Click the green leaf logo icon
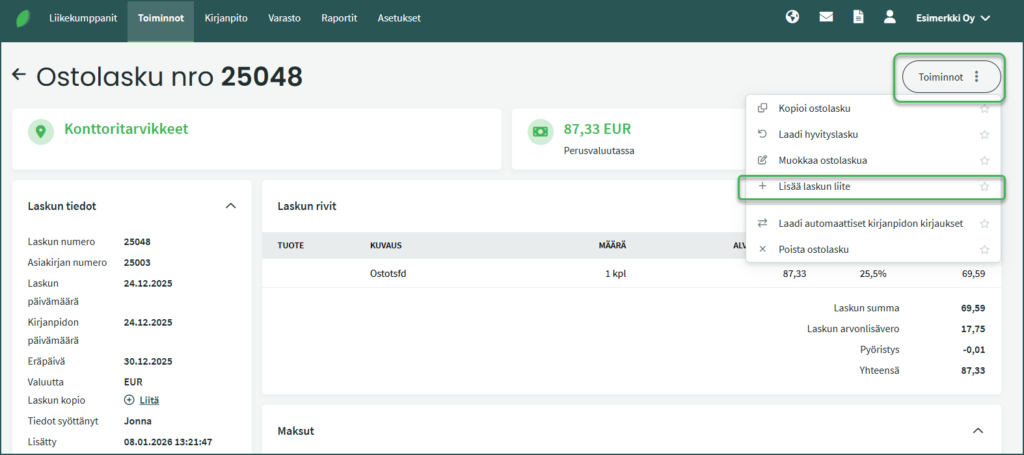 [23, 18]
